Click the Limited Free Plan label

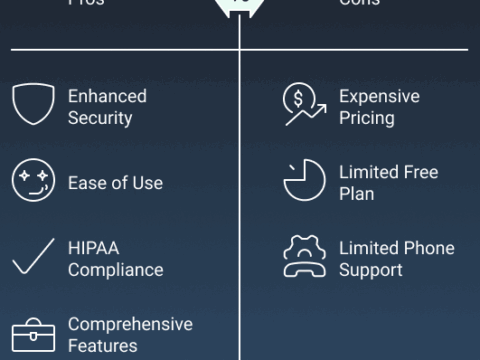point(389,183)
